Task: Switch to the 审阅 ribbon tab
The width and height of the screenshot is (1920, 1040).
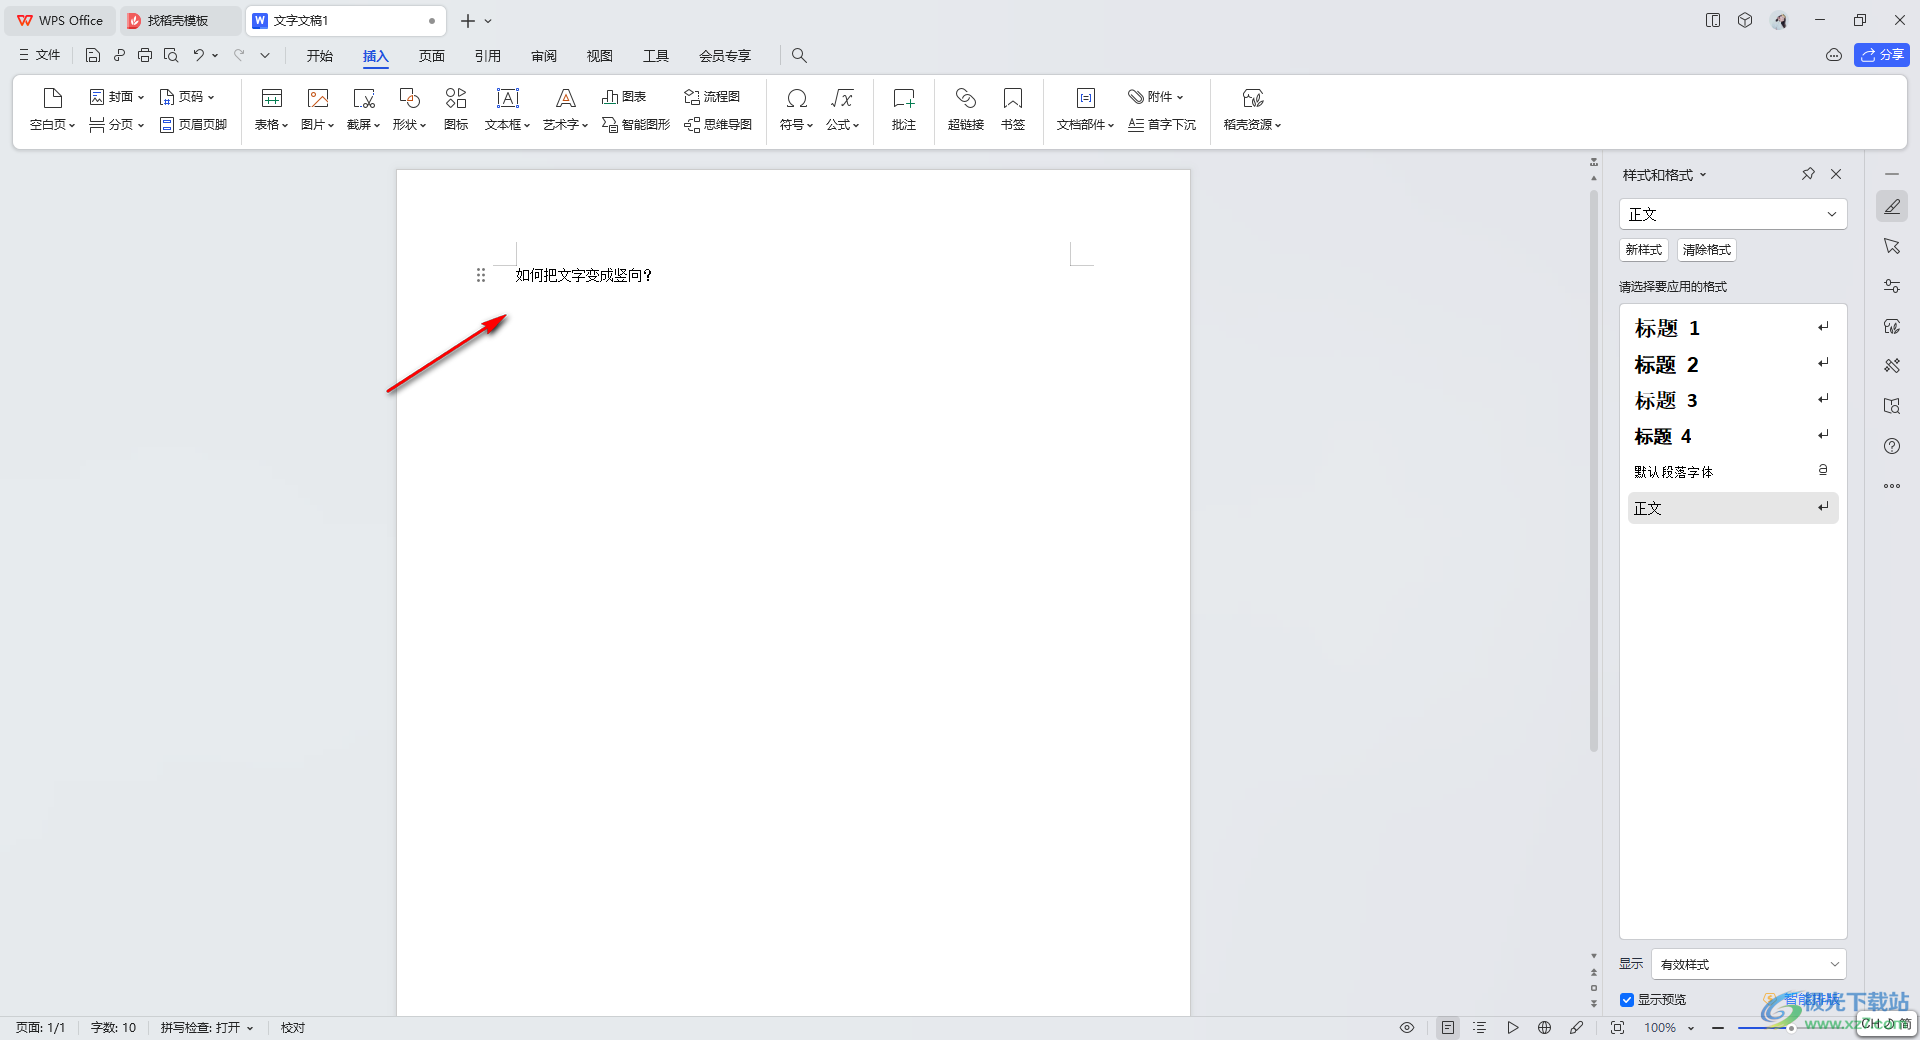Action: pos(544,56)
